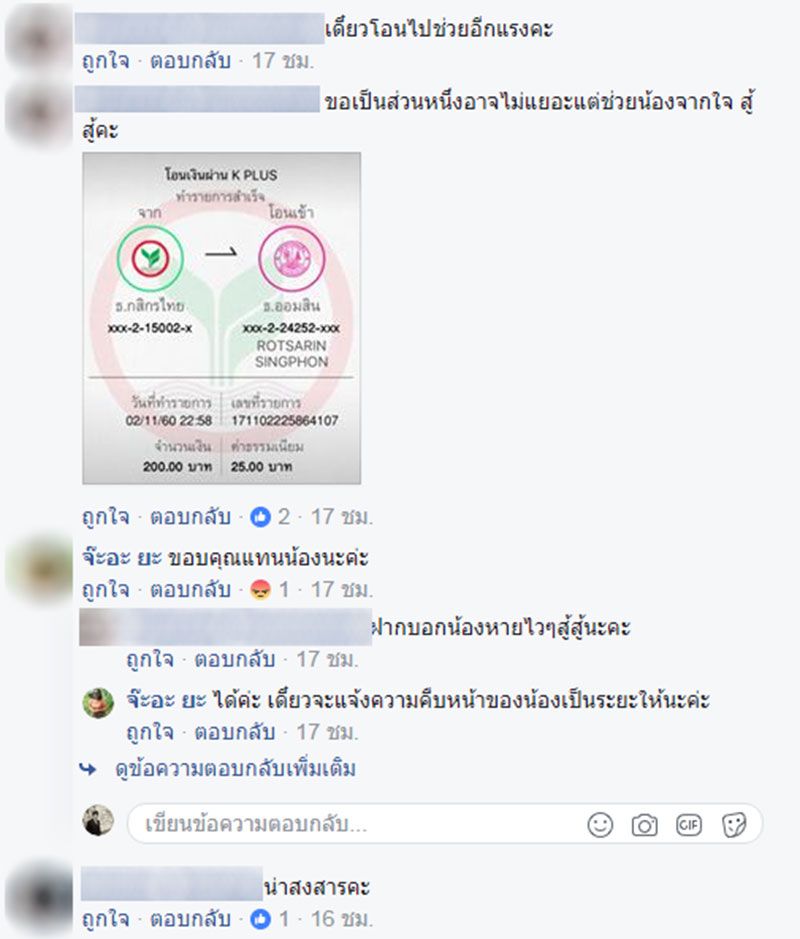Click ตอบกลับ under the transfer slip comment

(x=190, y=517)
